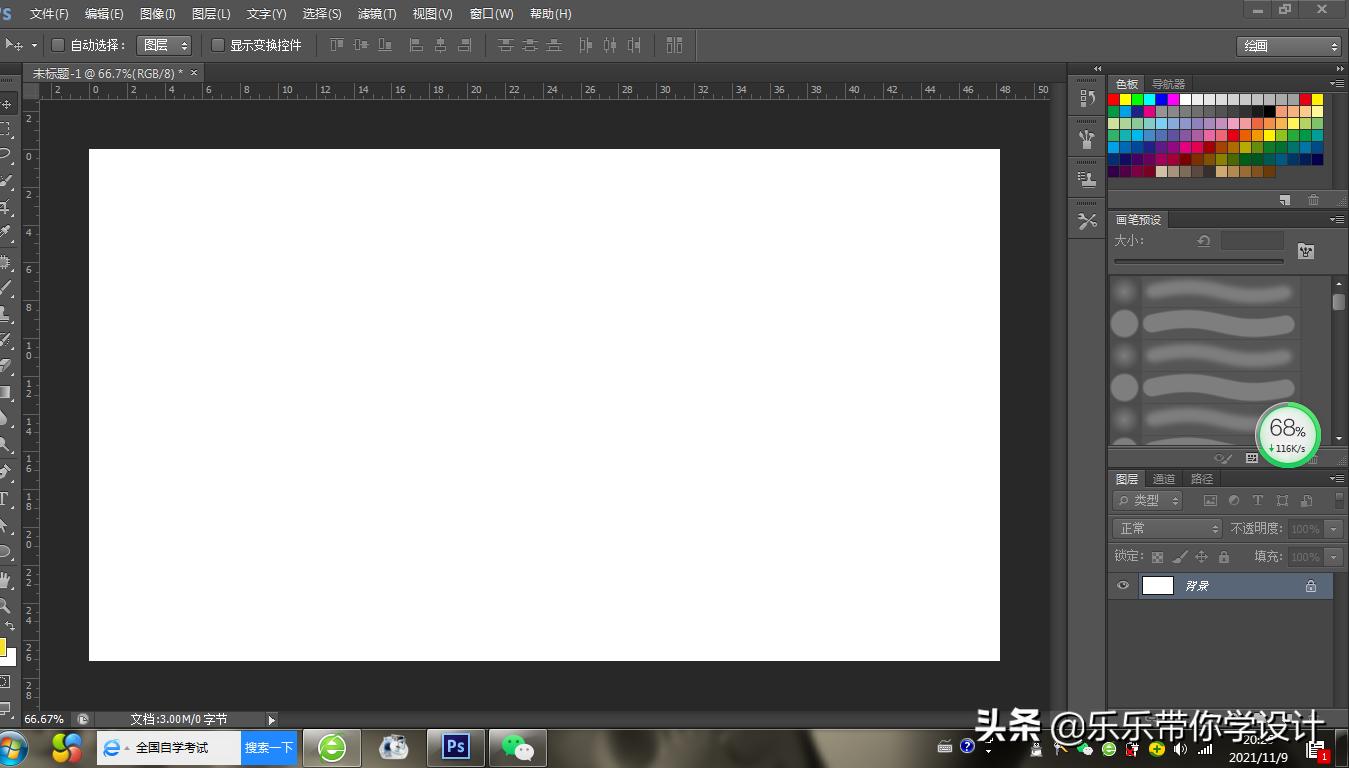The height and width of the screenshot is (768, 1349).
Task: Expand the 绘画 workspace dropdown
Action: 1288,46
